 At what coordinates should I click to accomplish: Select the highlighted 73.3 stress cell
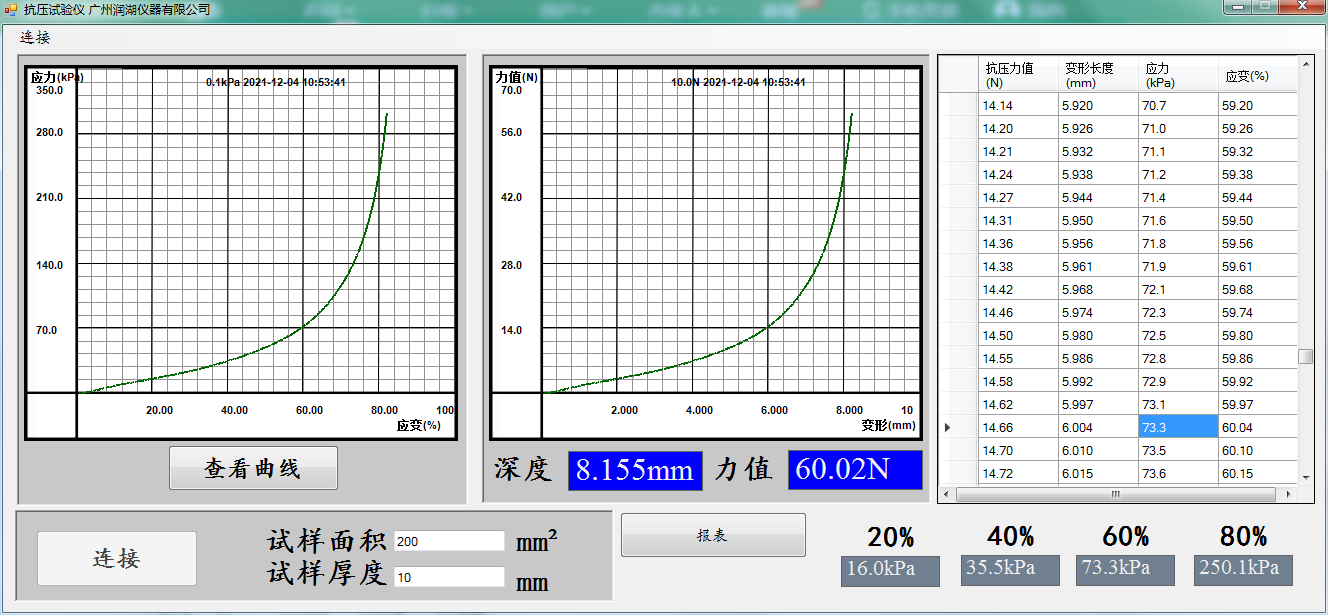[1177, 427]
